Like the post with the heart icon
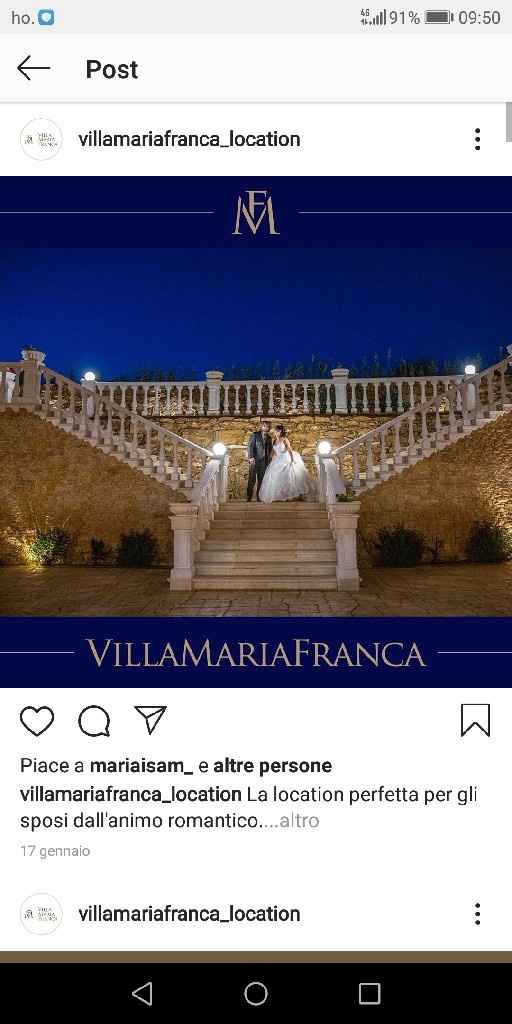 tap(37, 721)
